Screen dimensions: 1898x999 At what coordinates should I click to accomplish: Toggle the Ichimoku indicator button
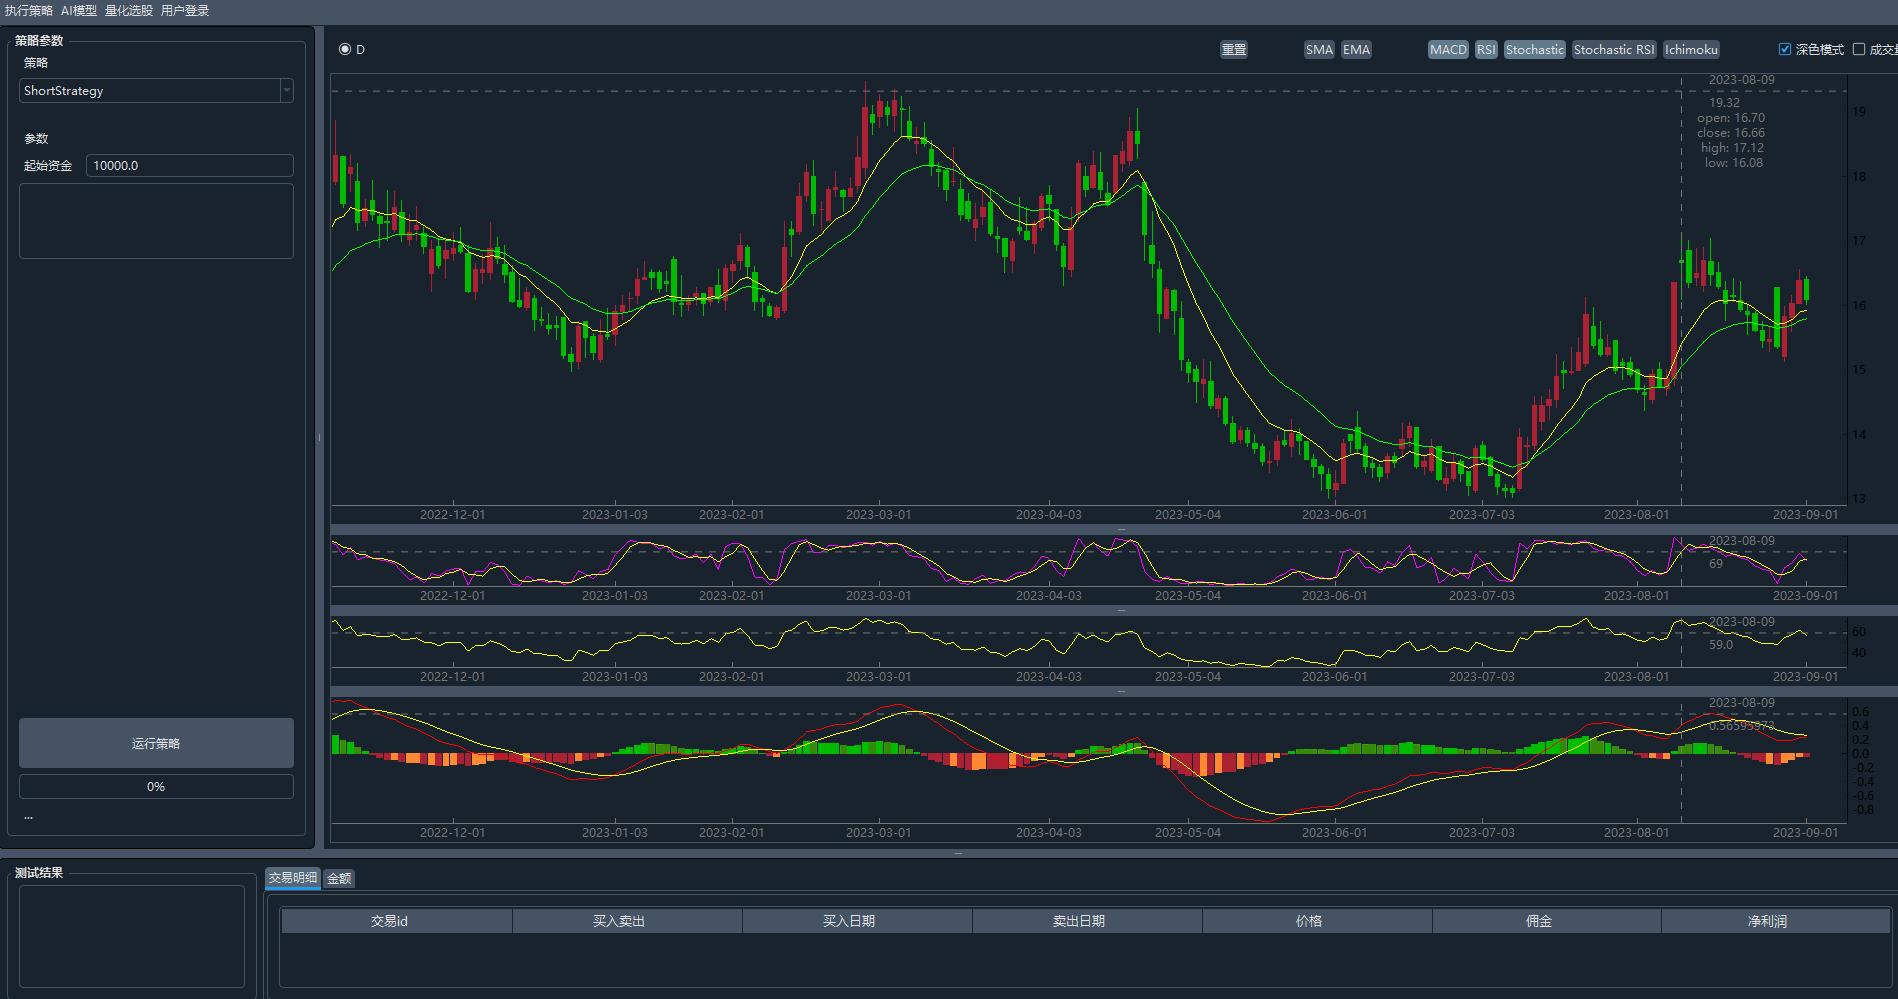(1691, 50)
